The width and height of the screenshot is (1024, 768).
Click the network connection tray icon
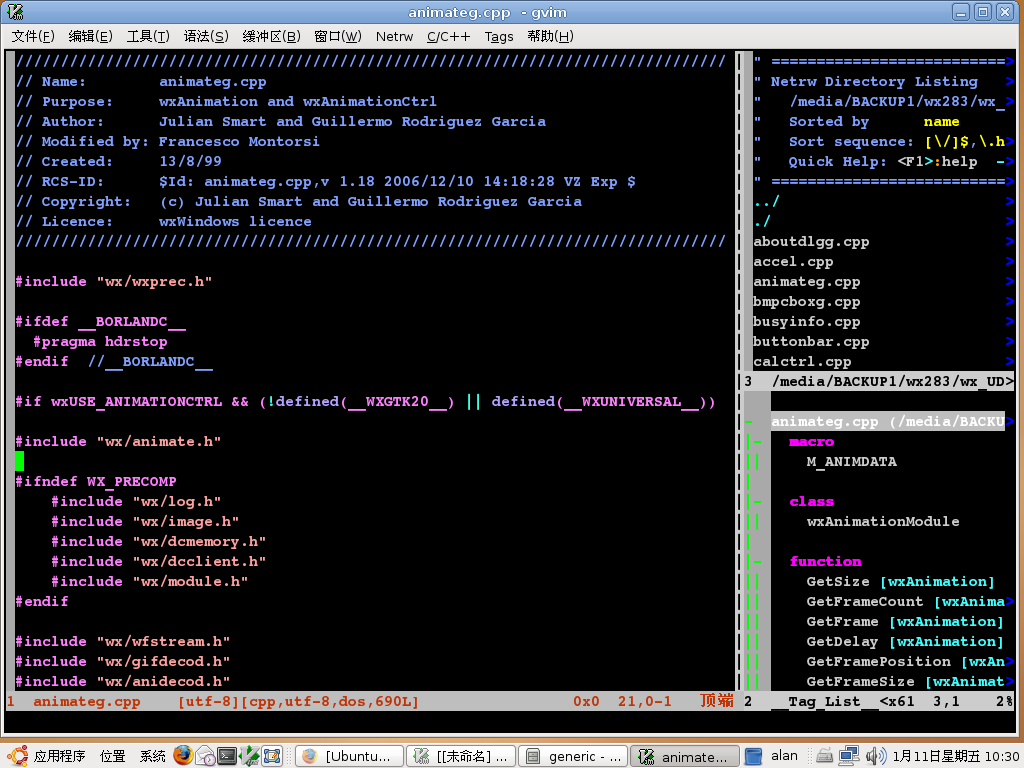[849, 756]
